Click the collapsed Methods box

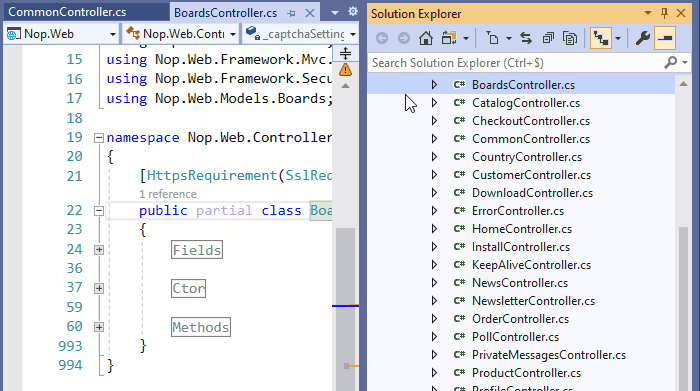pos(201,327)
